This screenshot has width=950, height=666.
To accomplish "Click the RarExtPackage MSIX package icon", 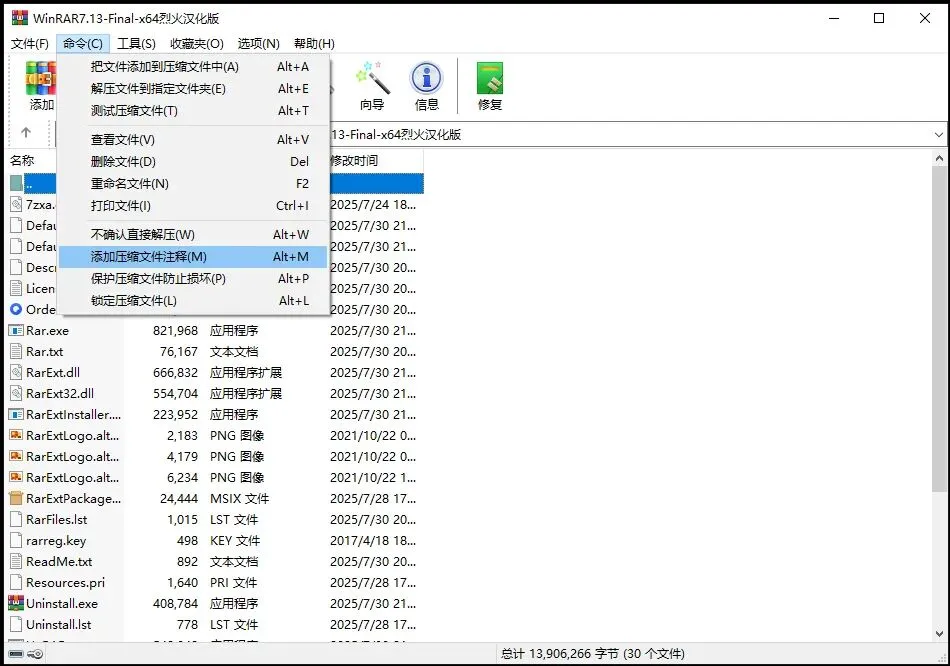I will click(16, 498).
